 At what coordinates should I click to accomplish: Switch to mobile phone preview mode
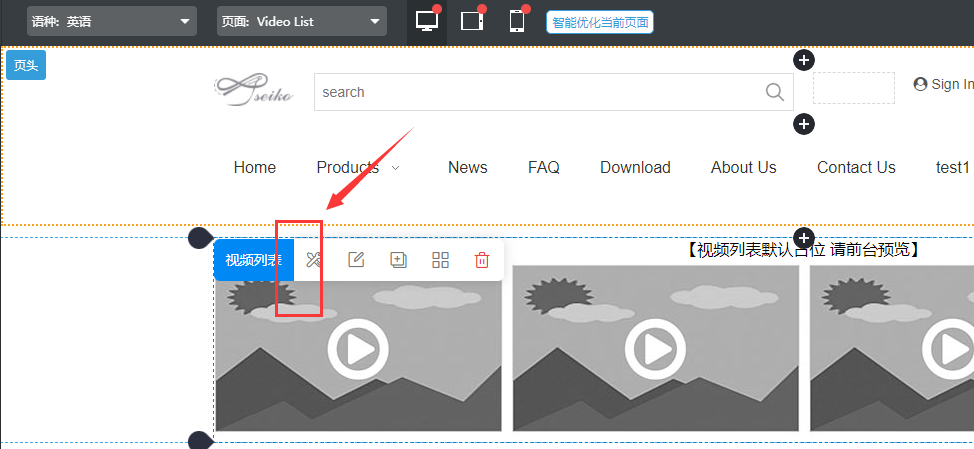517,21
